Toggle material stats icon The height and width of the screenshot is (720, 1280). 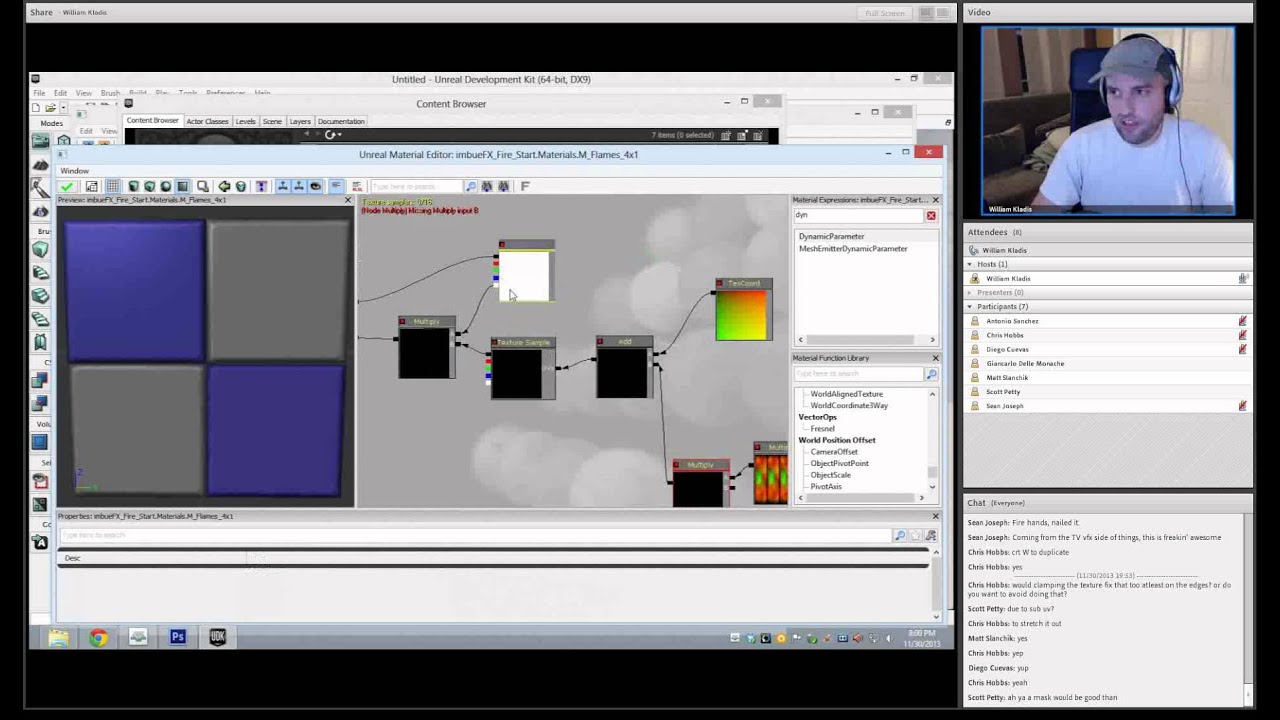coord(337,186)
